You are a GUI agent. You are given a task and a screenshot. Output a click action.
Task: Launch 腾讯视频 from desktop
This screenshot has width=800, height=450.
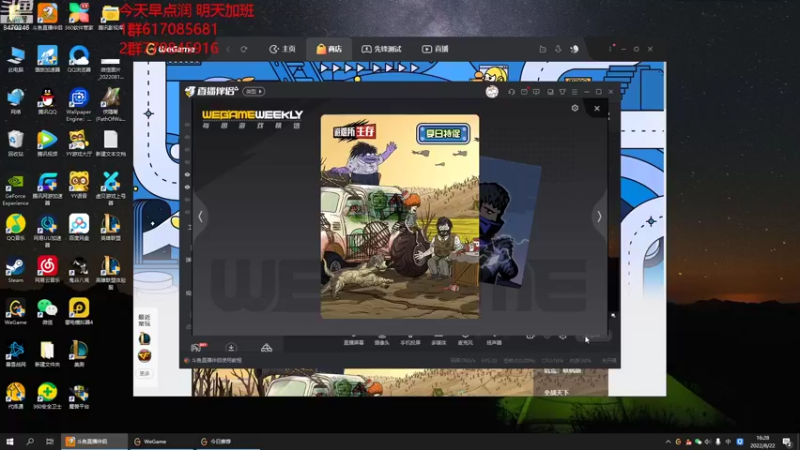click(47, 143)
